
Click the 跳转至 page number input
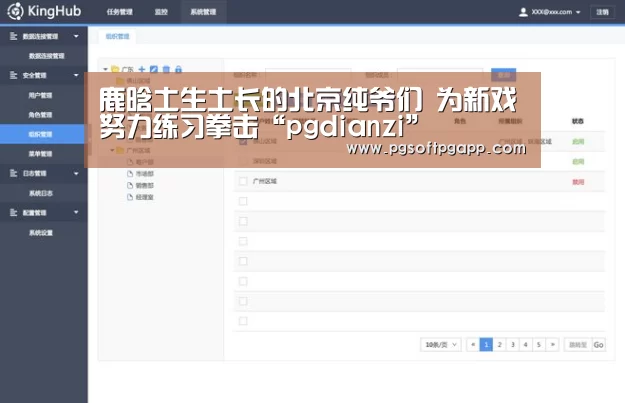[578, 345]
